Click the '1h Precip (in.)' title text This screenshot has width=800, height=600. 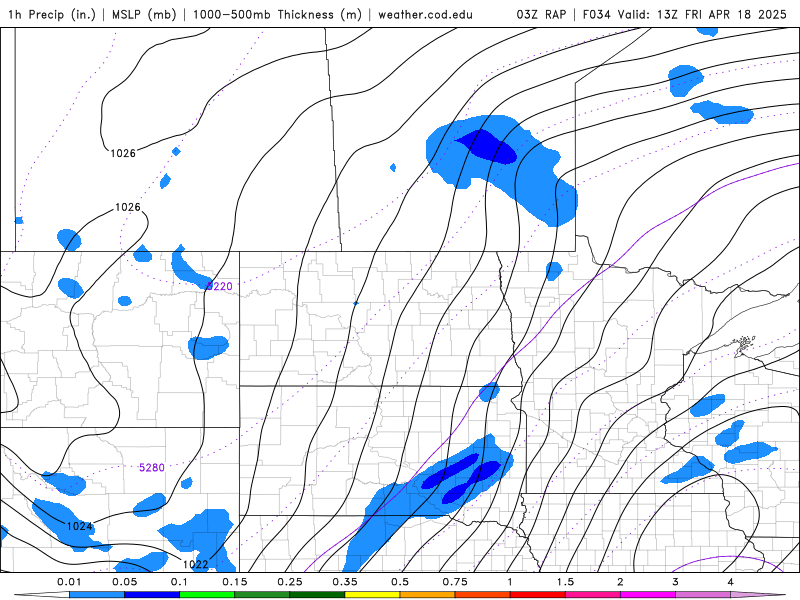coord(52,14)
